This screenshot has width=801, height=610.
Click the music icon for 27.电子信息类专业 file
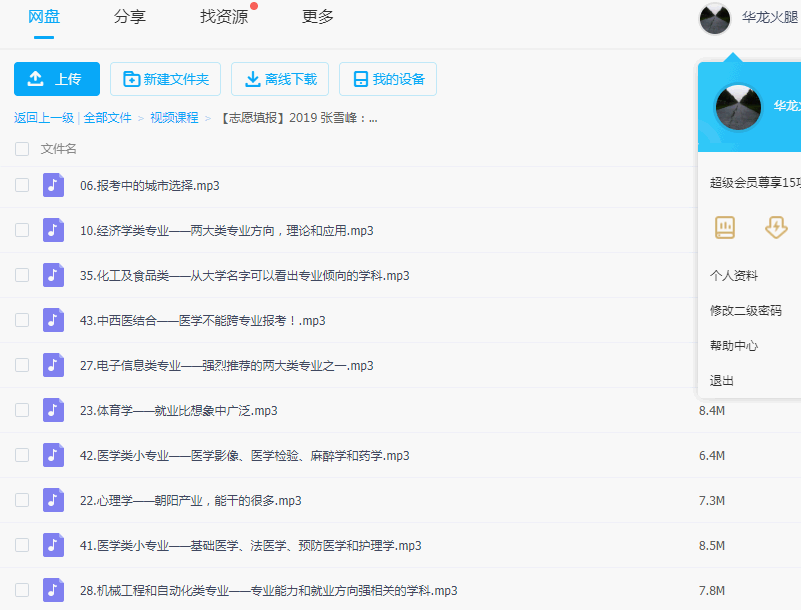tap(53, 365)
